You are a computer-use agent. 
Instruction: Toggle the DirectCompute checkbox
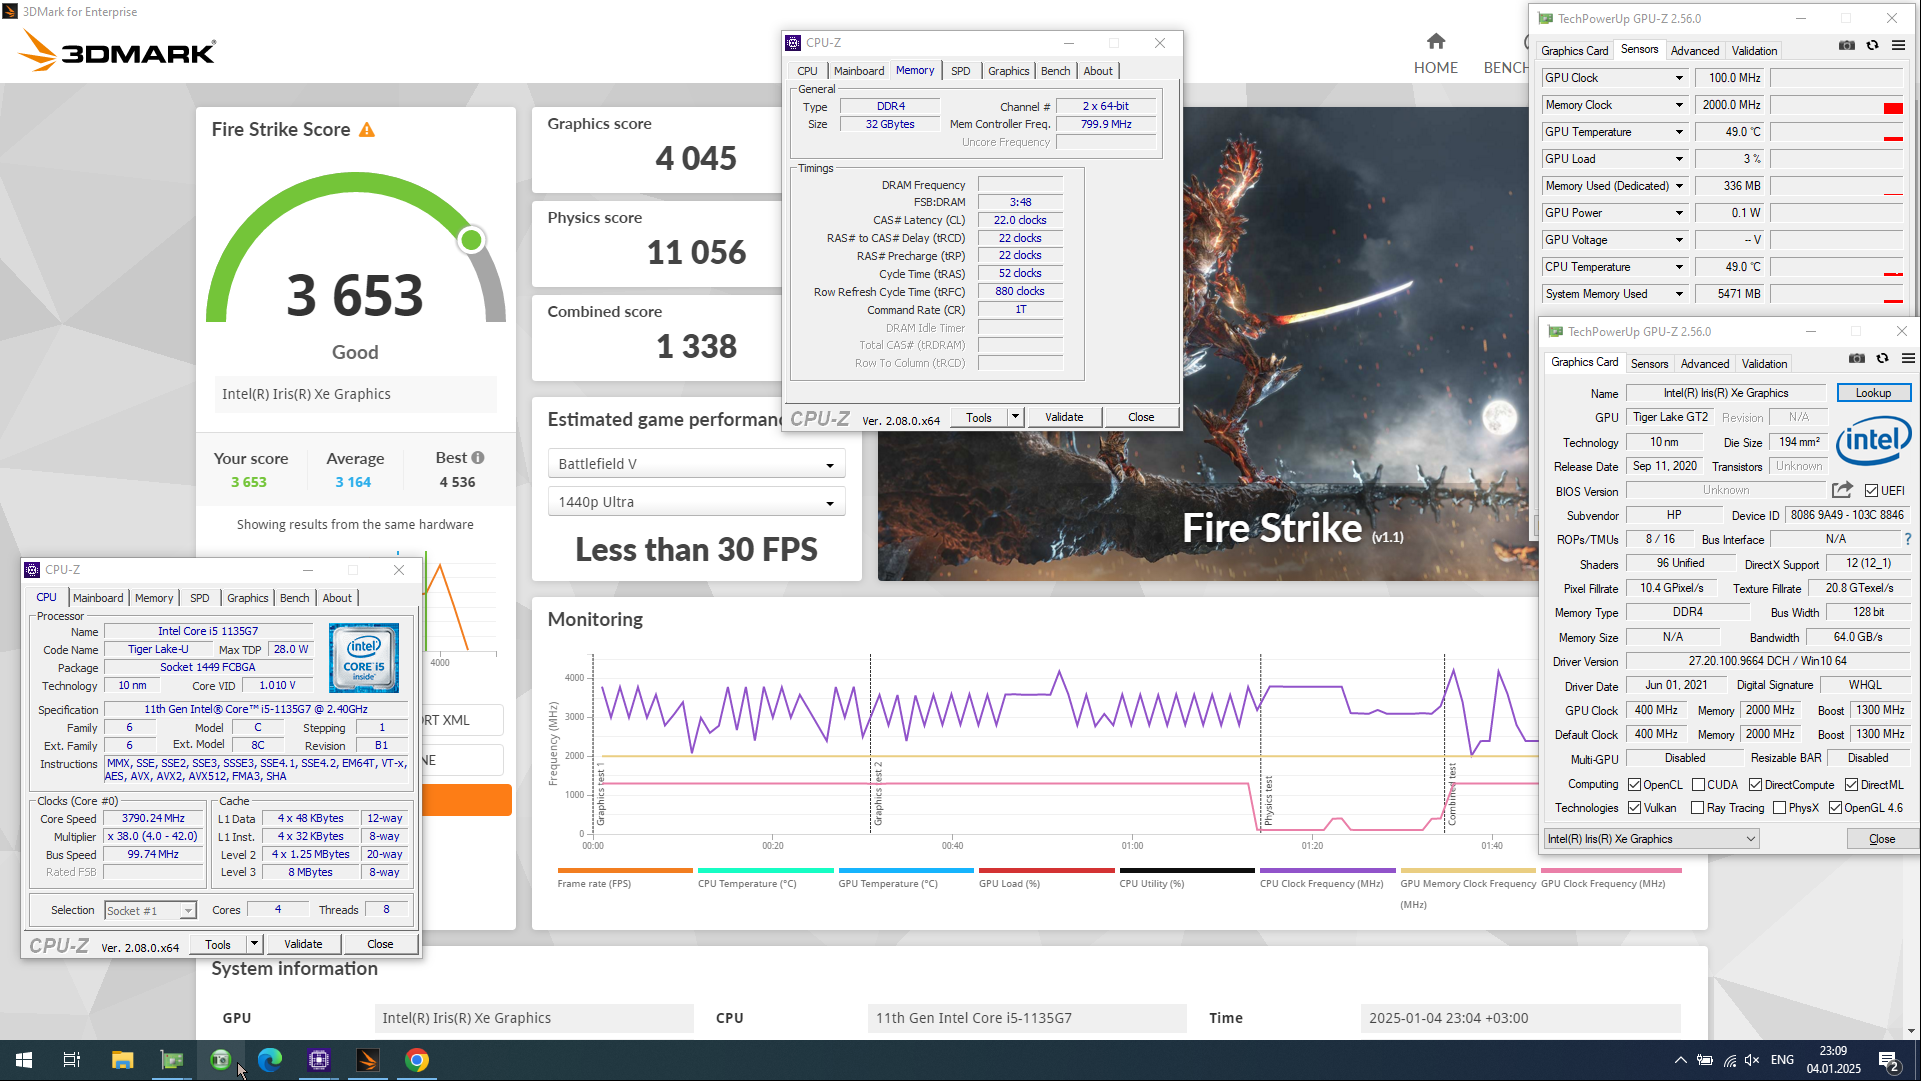[x=1755, y=785]
